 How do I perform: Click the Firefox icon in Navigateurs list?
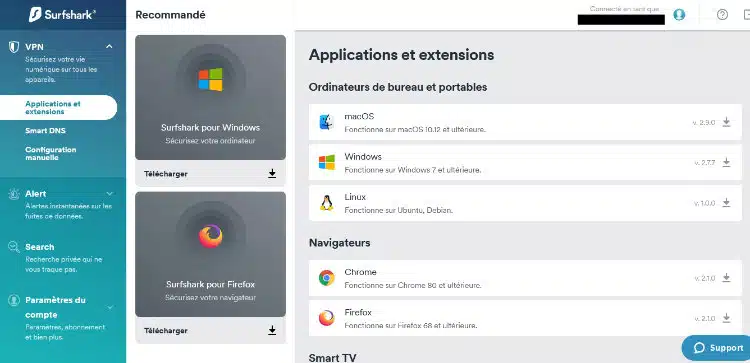point(327,318)
